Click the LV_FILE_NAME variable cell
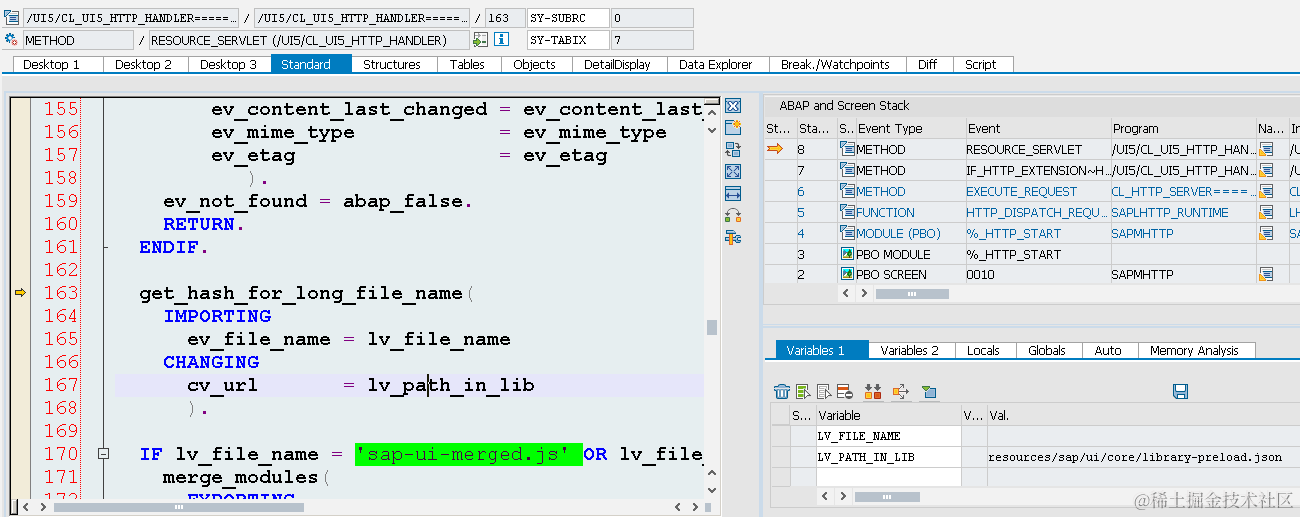1300x517 pixels. pyautogui.click(x=888, y=436)
